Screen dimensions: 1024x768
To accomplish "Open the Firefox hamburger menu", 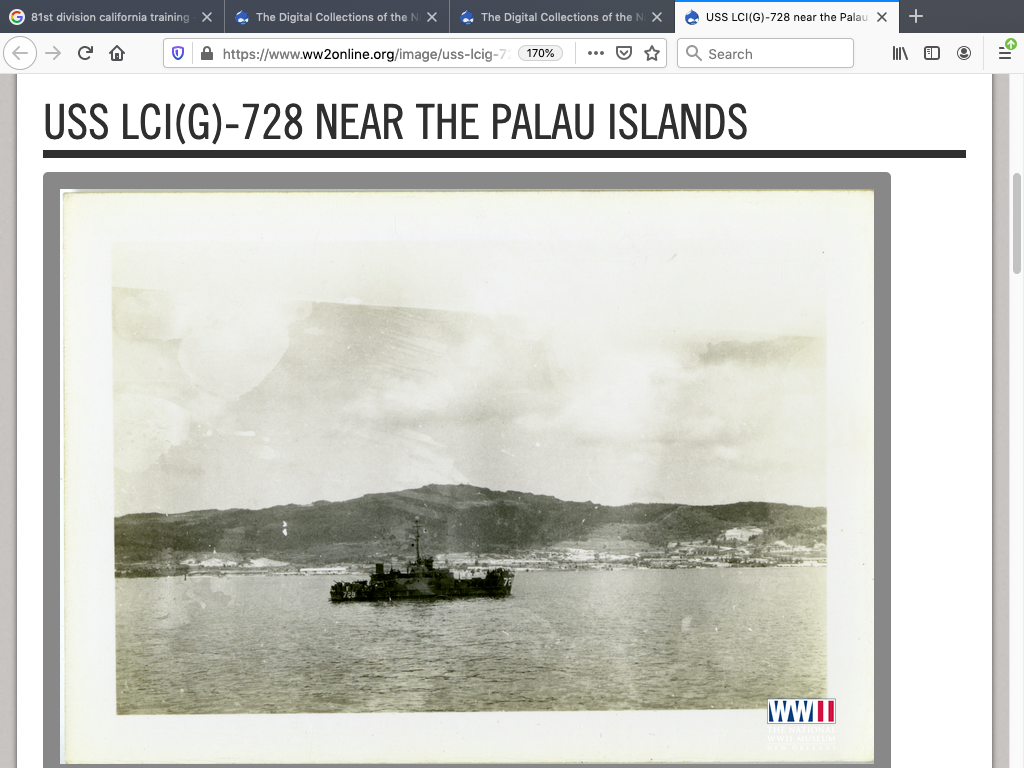I will click(x=1005, y=54).
